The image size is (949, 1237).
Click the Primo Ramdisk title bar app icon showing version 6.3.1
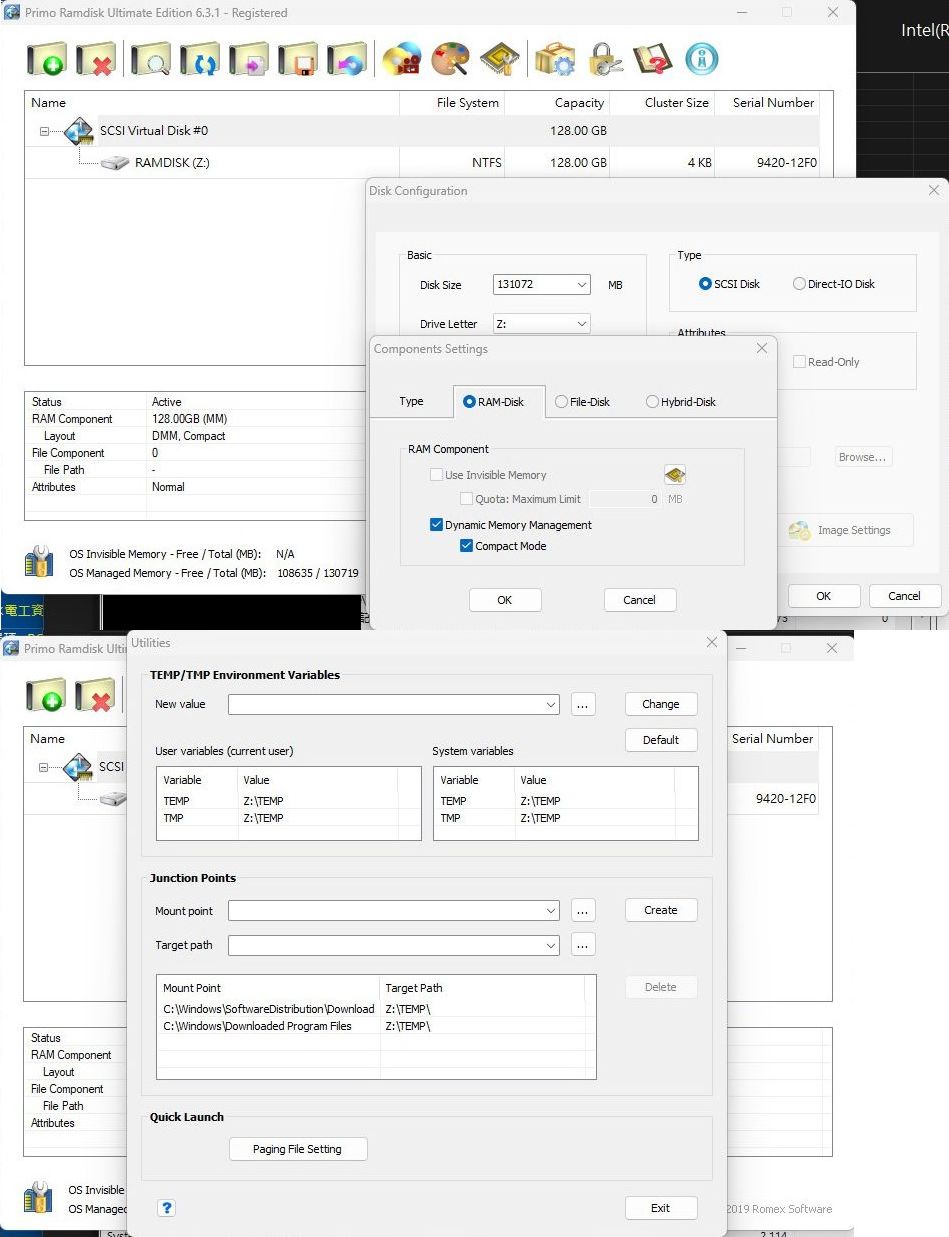tap(12, 13)
